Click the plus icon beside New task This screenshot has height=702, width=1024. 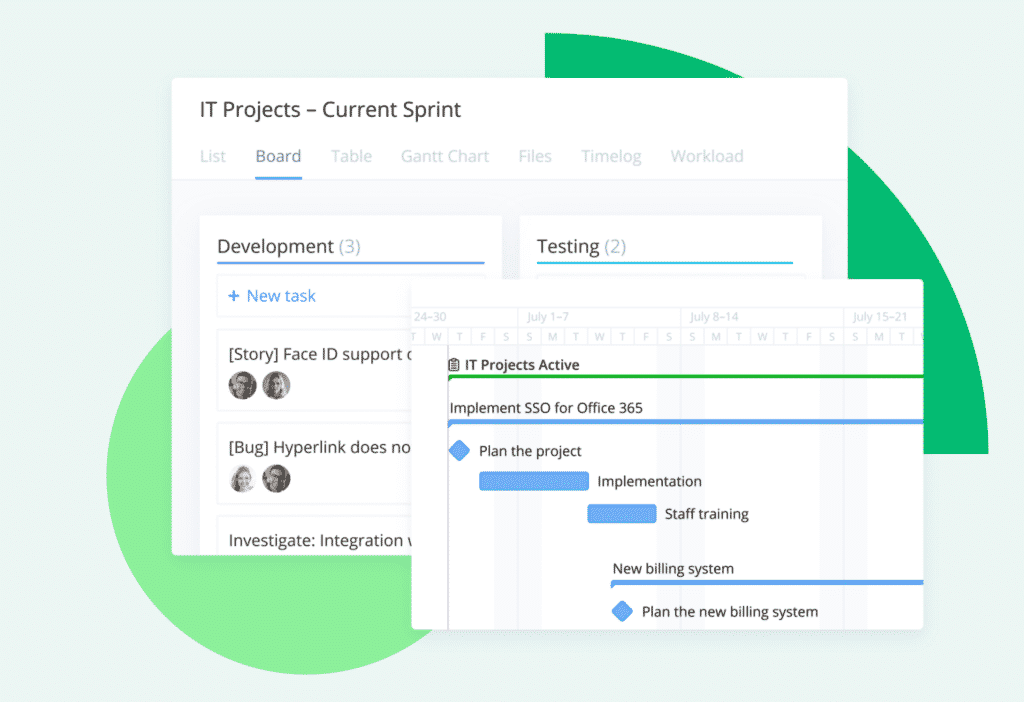[234, 296]
